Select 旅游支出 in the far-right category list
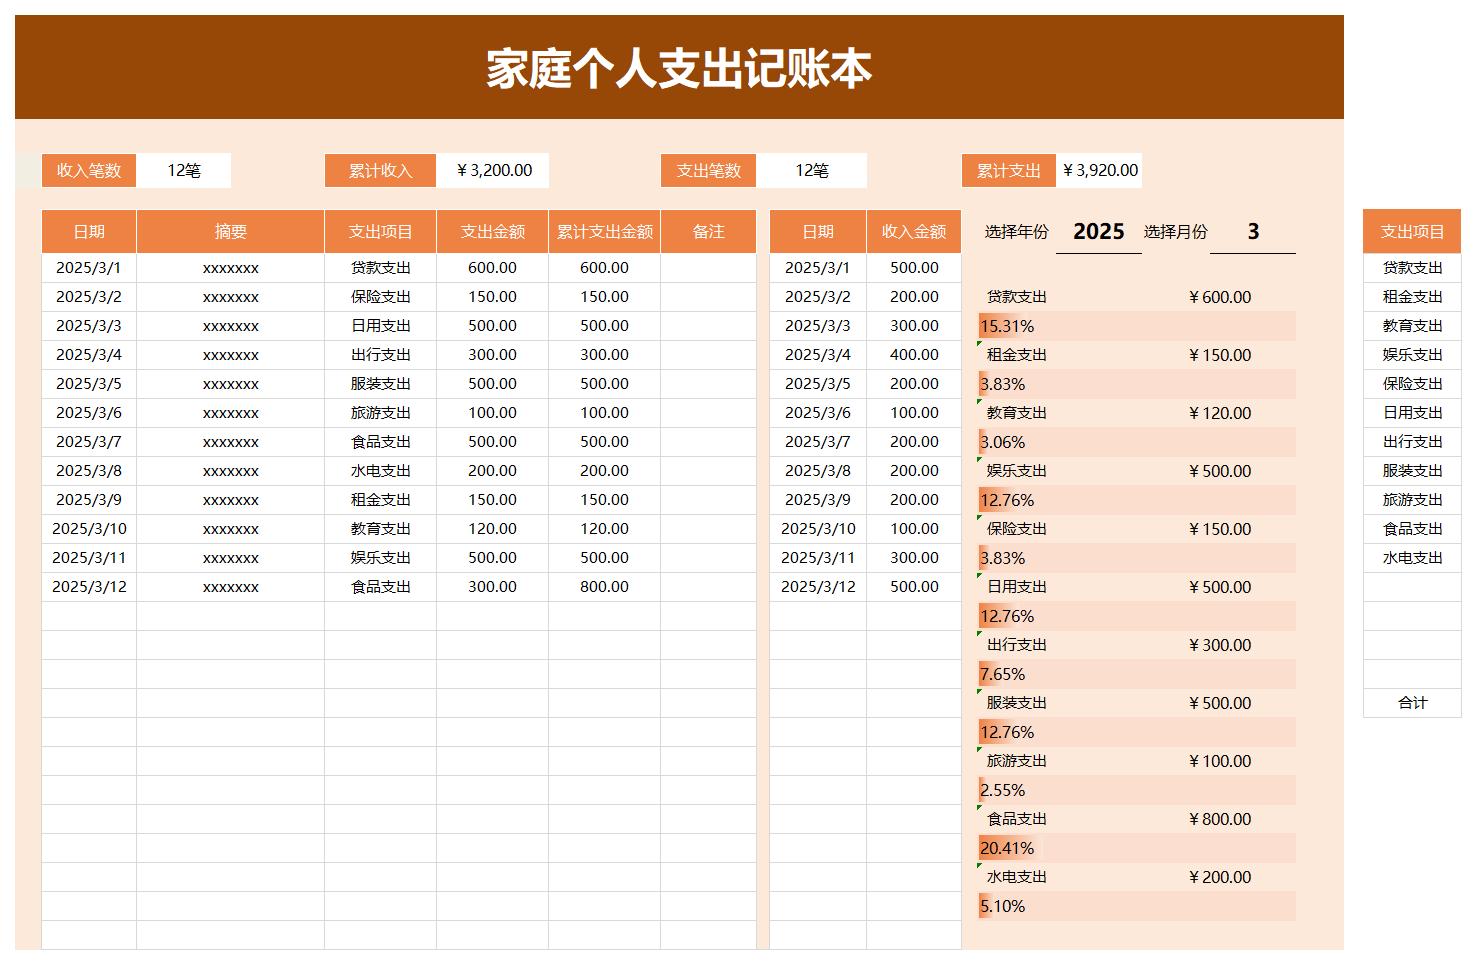Image resolution: width=1477 pixels, height=965 pixels. [1412, 499]
